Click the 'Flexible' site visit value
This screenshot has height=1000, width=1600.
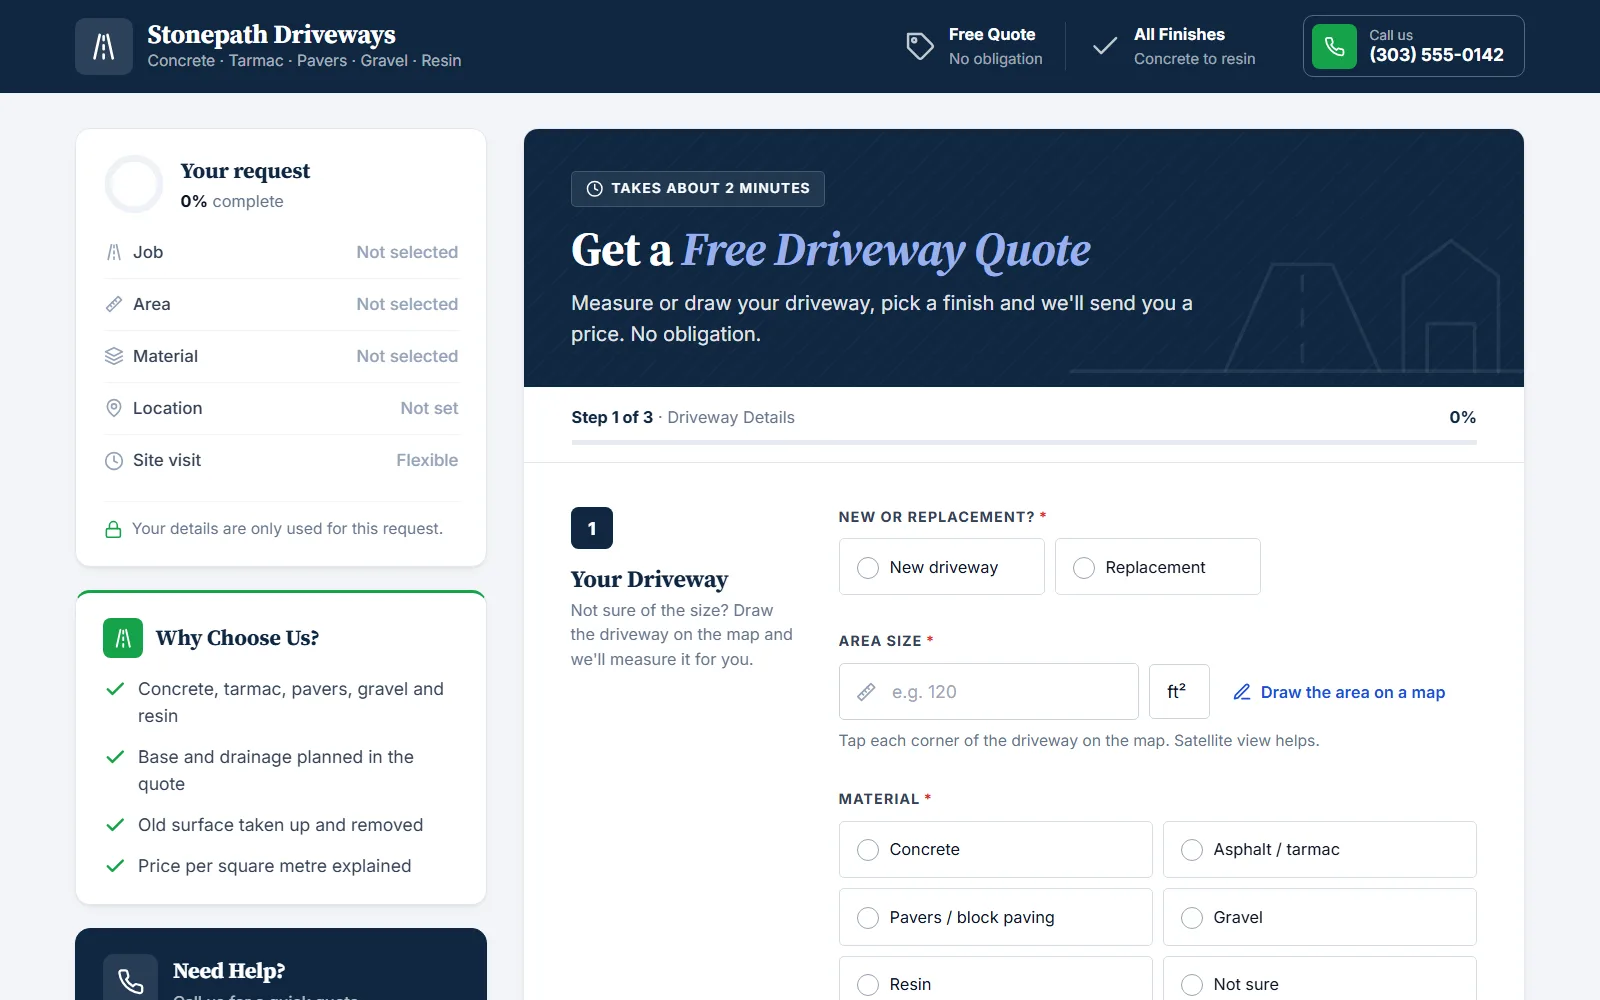click(x=427, y=460)
